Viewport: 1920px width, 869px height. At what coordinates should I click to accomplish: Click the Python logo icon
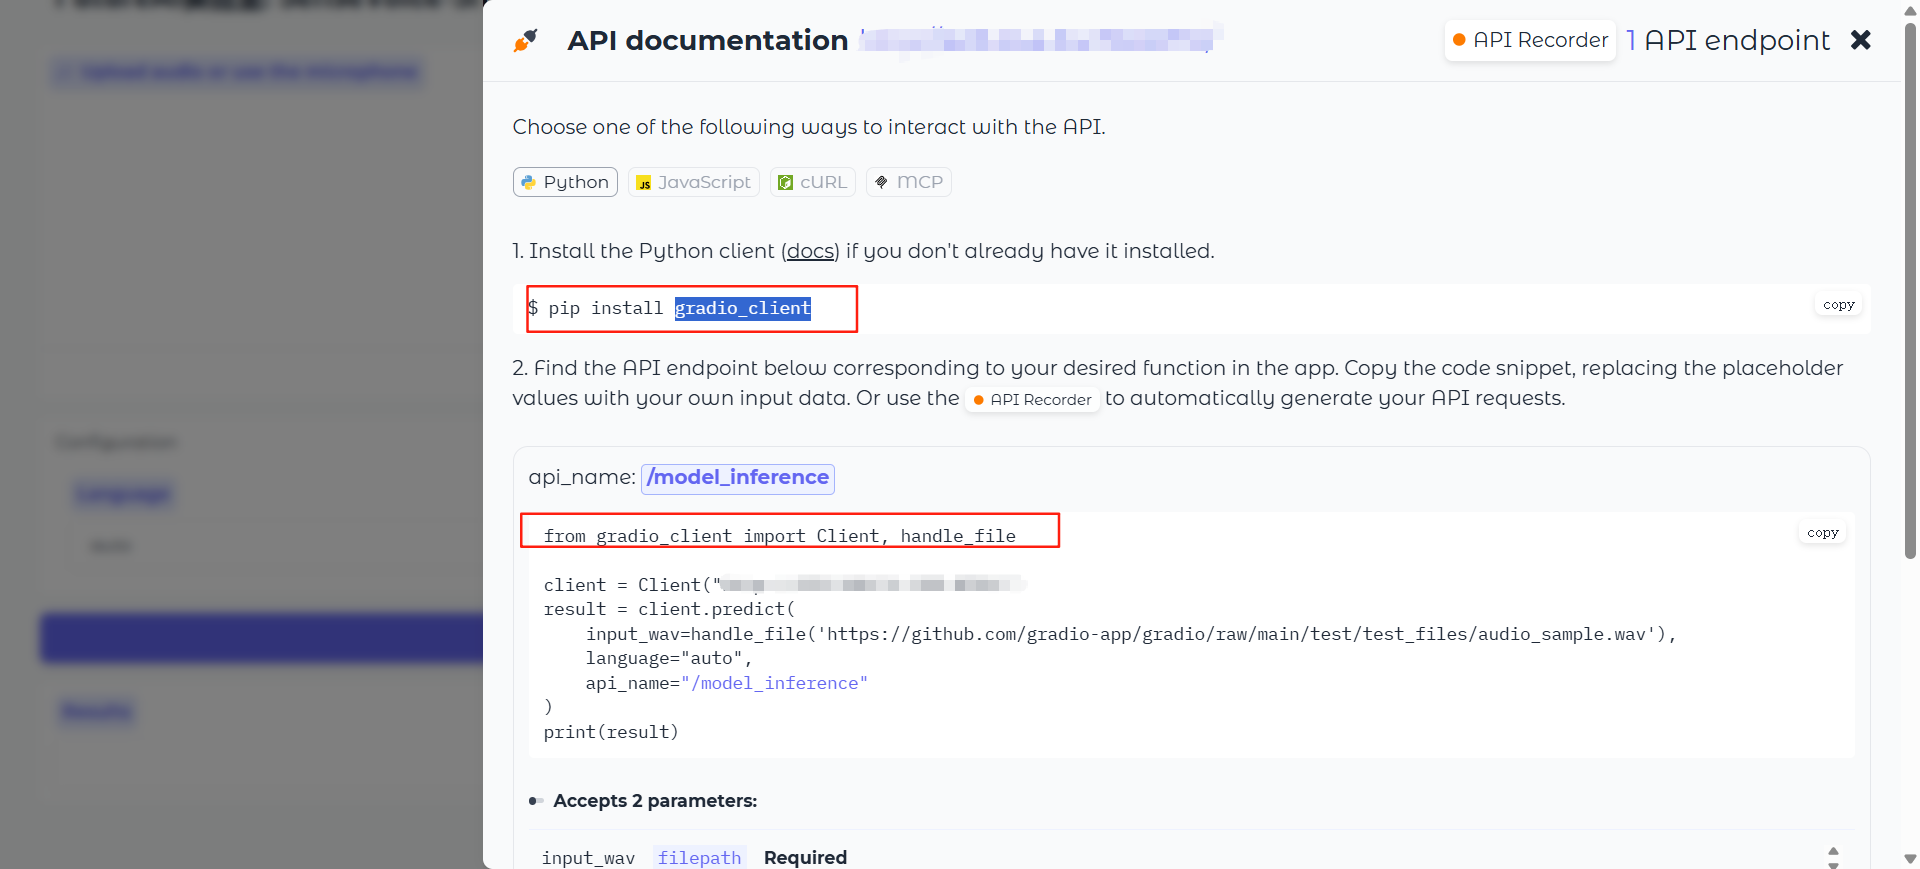click(x=528, y=182)
